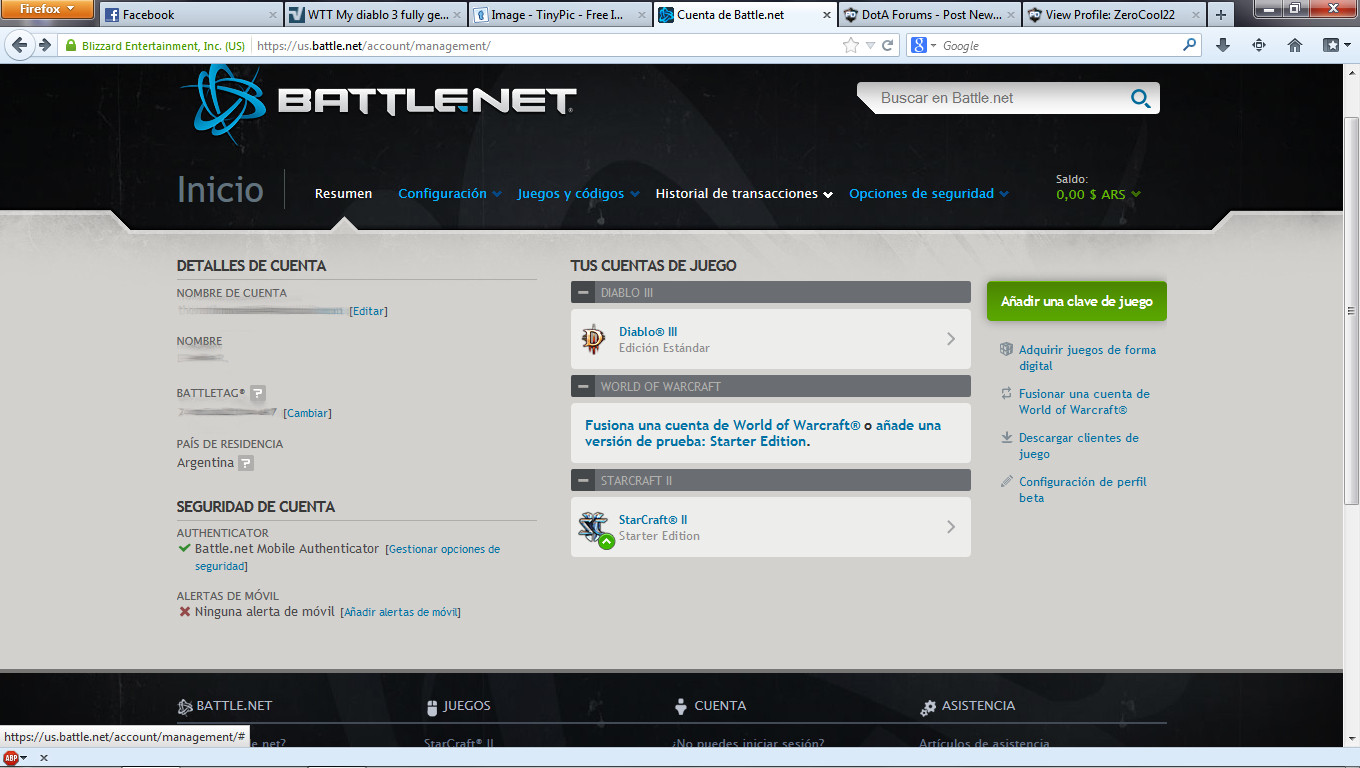Switch to DotA Forums - Post New tab

[x=927, y=14]
